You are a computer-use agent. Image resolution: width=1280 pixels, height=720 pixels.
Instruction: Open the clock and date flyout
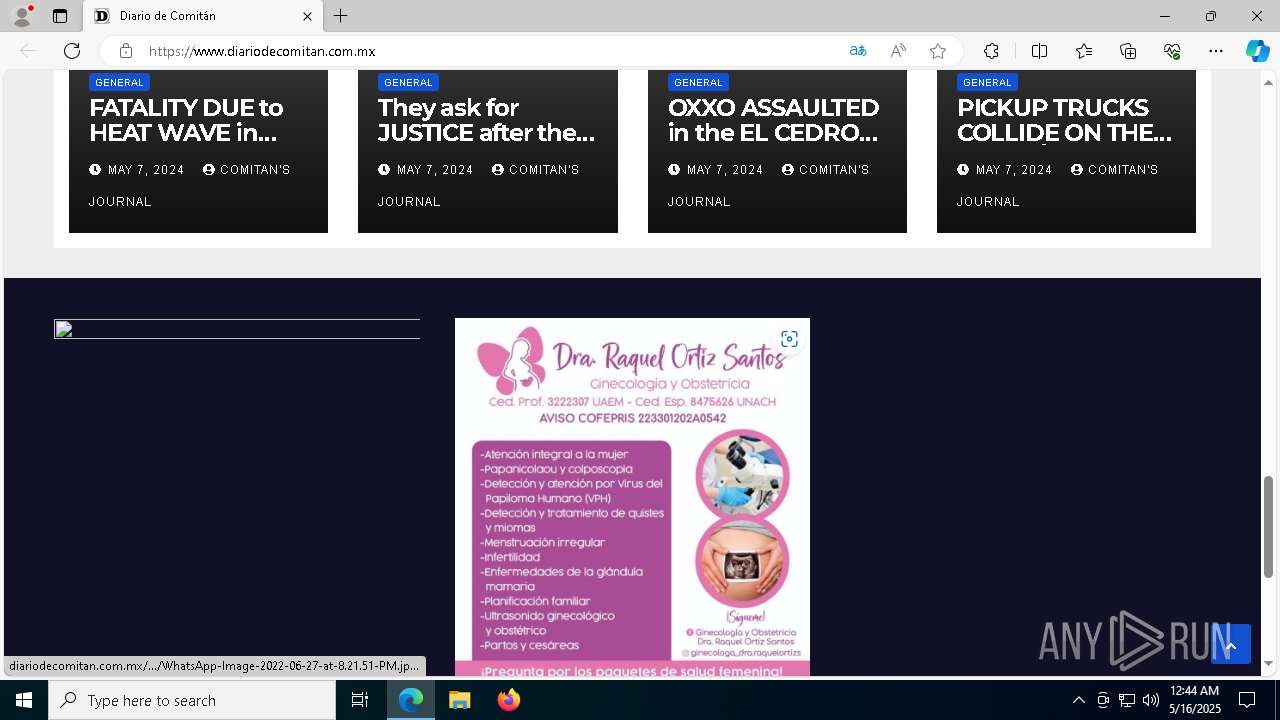[1194, 700]
